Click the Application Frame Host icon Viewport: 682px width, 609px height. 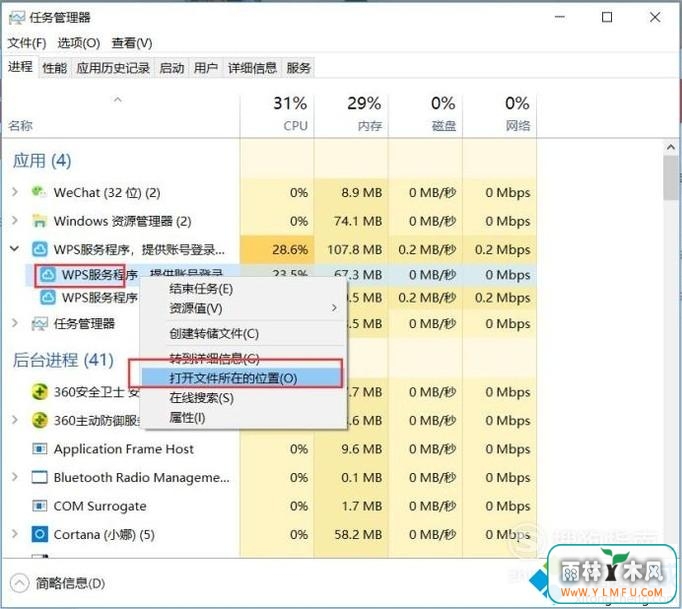tap(40, 448)
